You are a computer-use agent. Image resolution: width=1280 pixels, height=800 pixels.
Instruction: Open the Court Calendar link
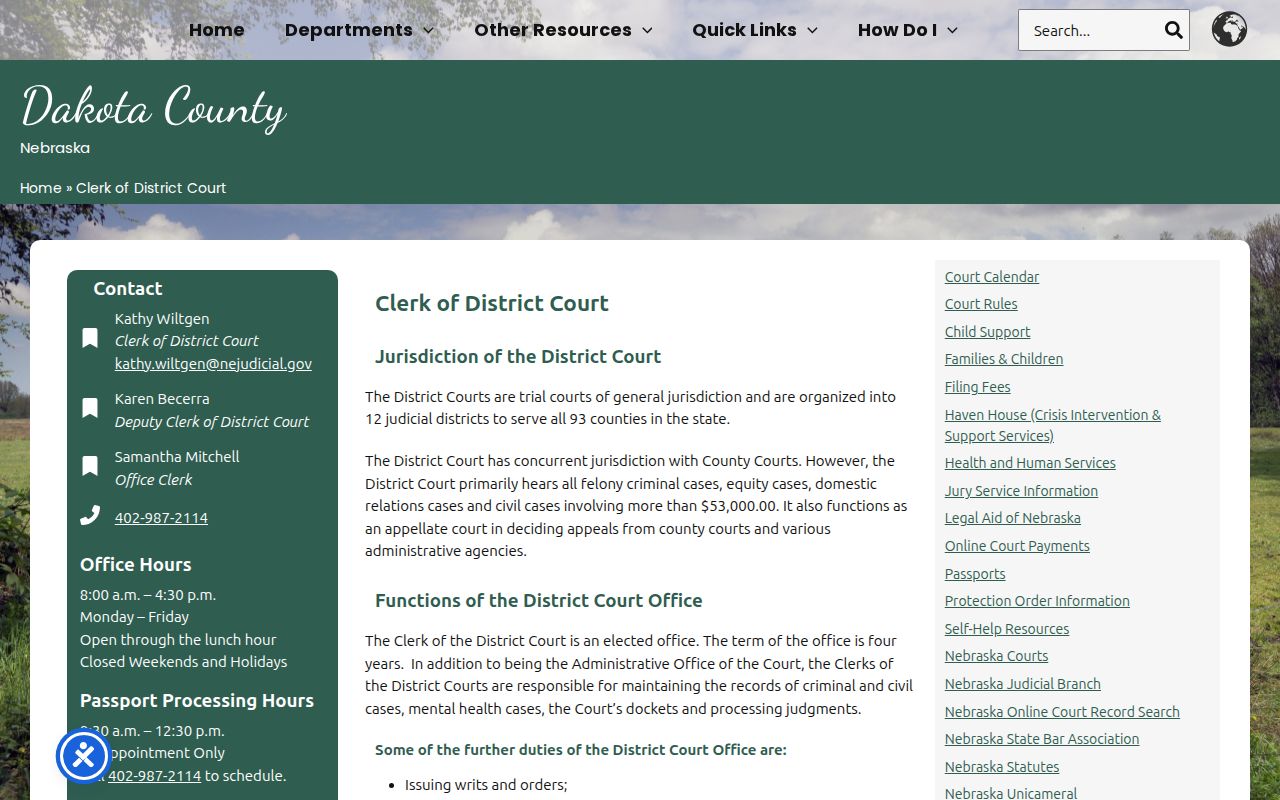click(992, 277)
